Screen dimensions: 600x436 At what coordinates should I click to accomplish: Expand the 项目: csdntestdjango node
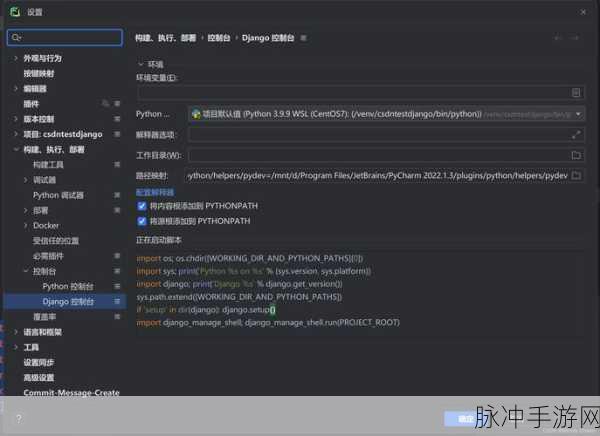pyautogui.click(x=16, y=134)
